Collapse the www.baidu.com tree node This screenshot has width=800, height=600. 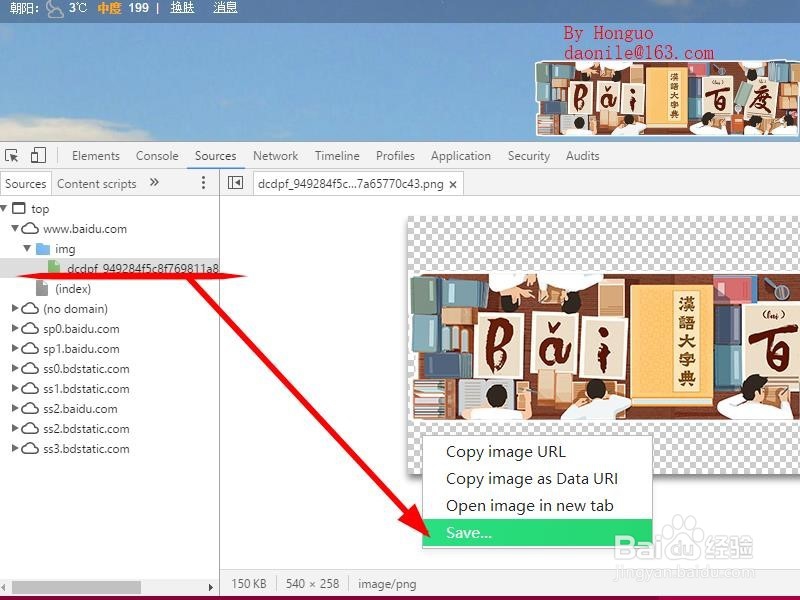(15, 228)
